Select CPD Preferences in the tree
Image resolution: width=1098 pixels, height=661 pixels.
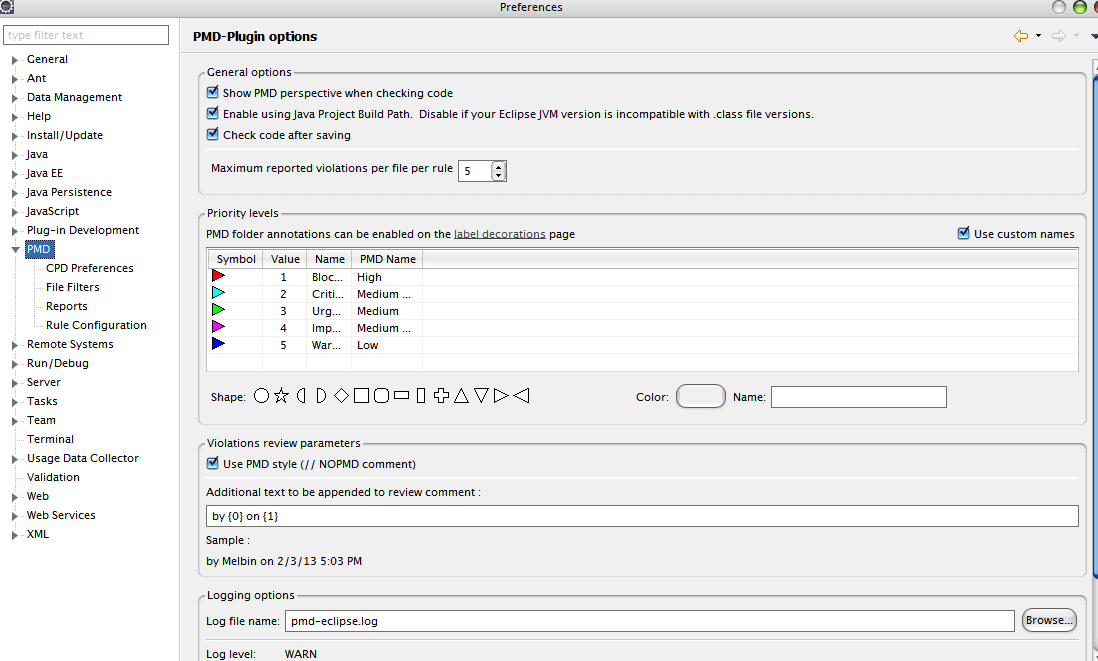89,268
